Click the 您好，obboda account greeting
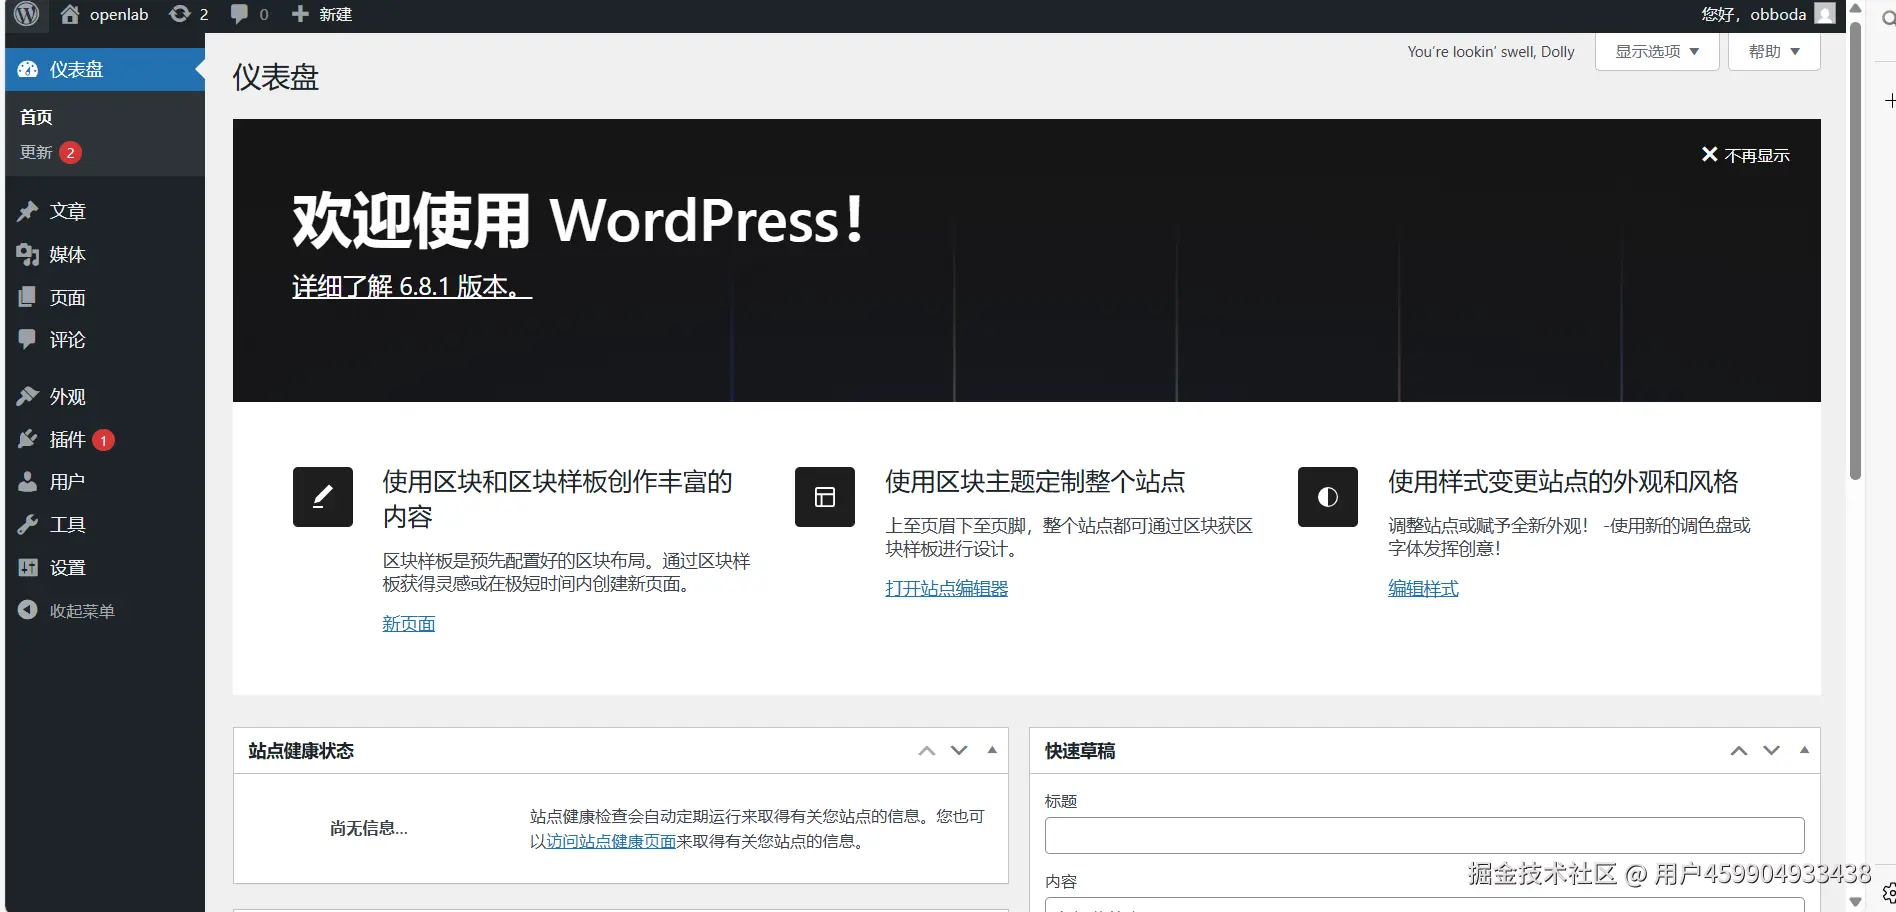Viewport: 1896px width, 912px height. (1753, 14)
